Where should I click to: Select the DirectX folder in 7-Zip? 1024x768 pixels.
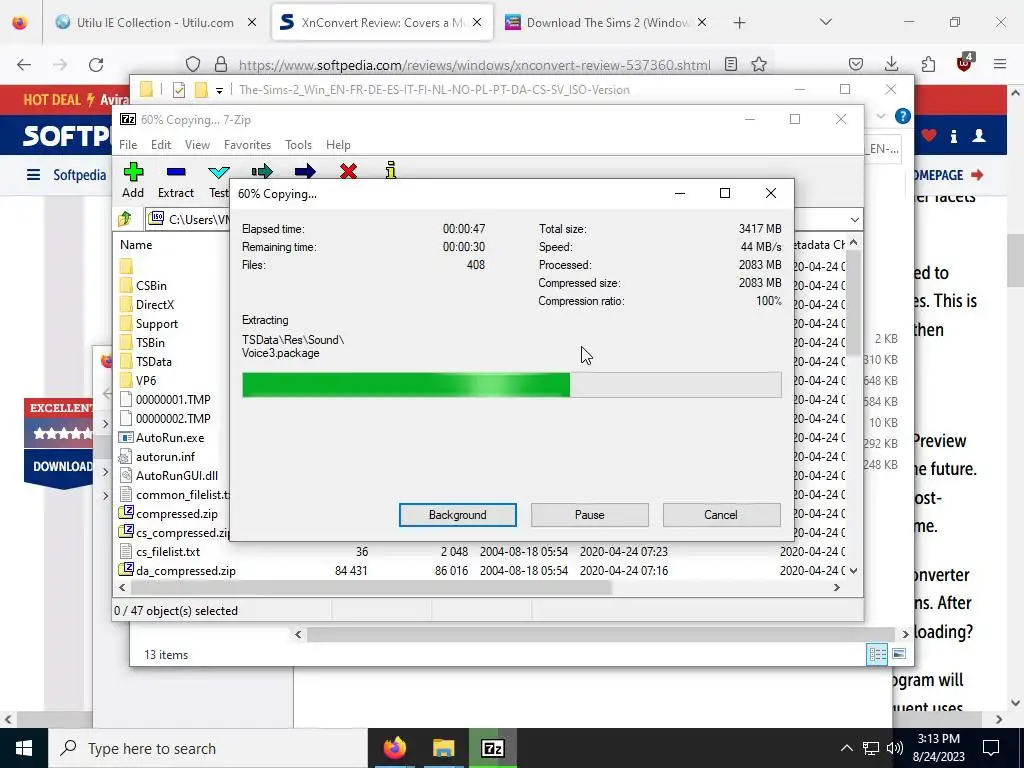155,304
